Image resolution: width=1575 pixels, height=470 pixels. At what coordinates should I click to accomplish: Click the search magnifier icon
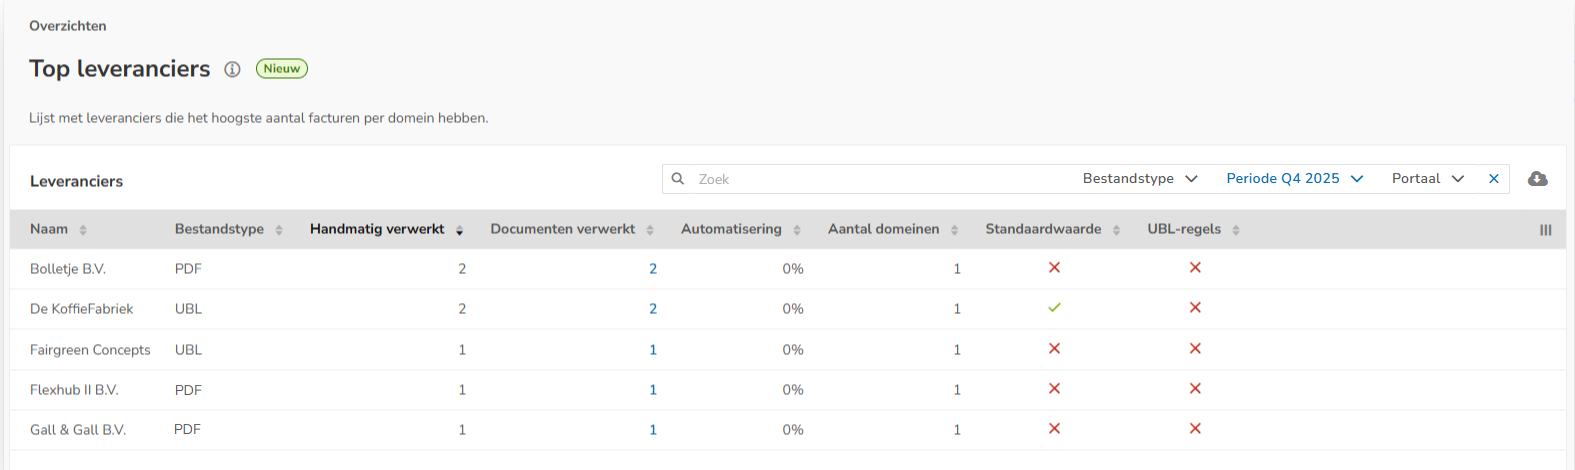coord(678,179)
